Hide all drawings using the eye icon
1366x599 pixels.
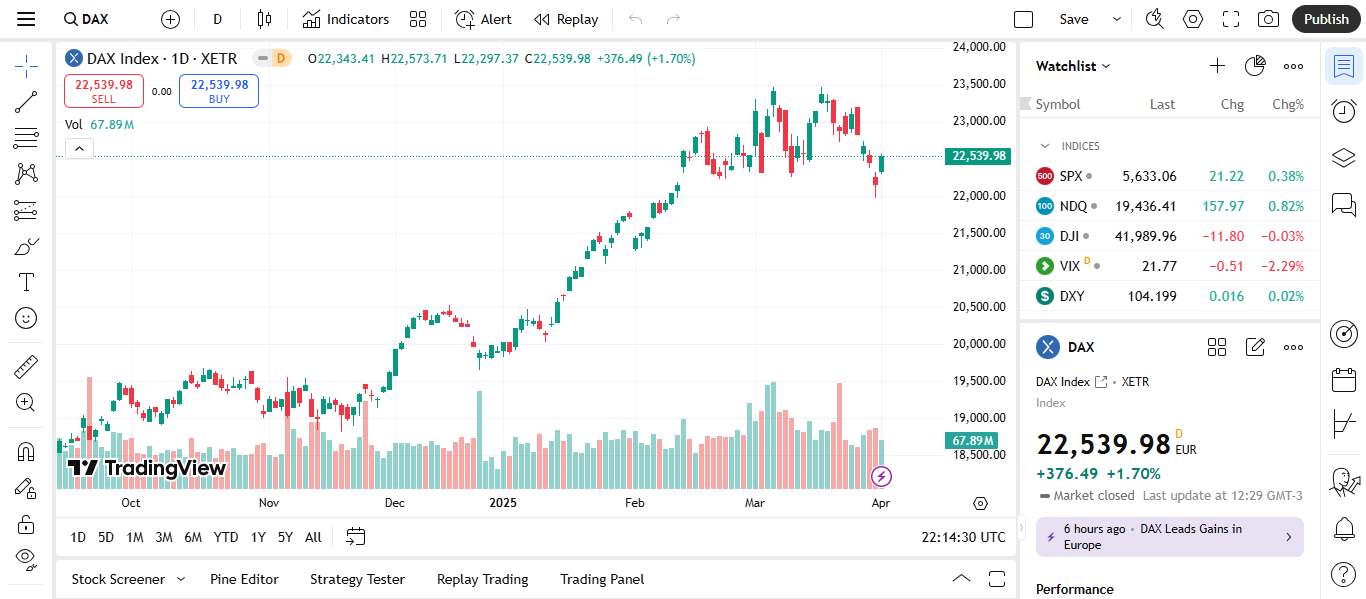coord(26,559)
